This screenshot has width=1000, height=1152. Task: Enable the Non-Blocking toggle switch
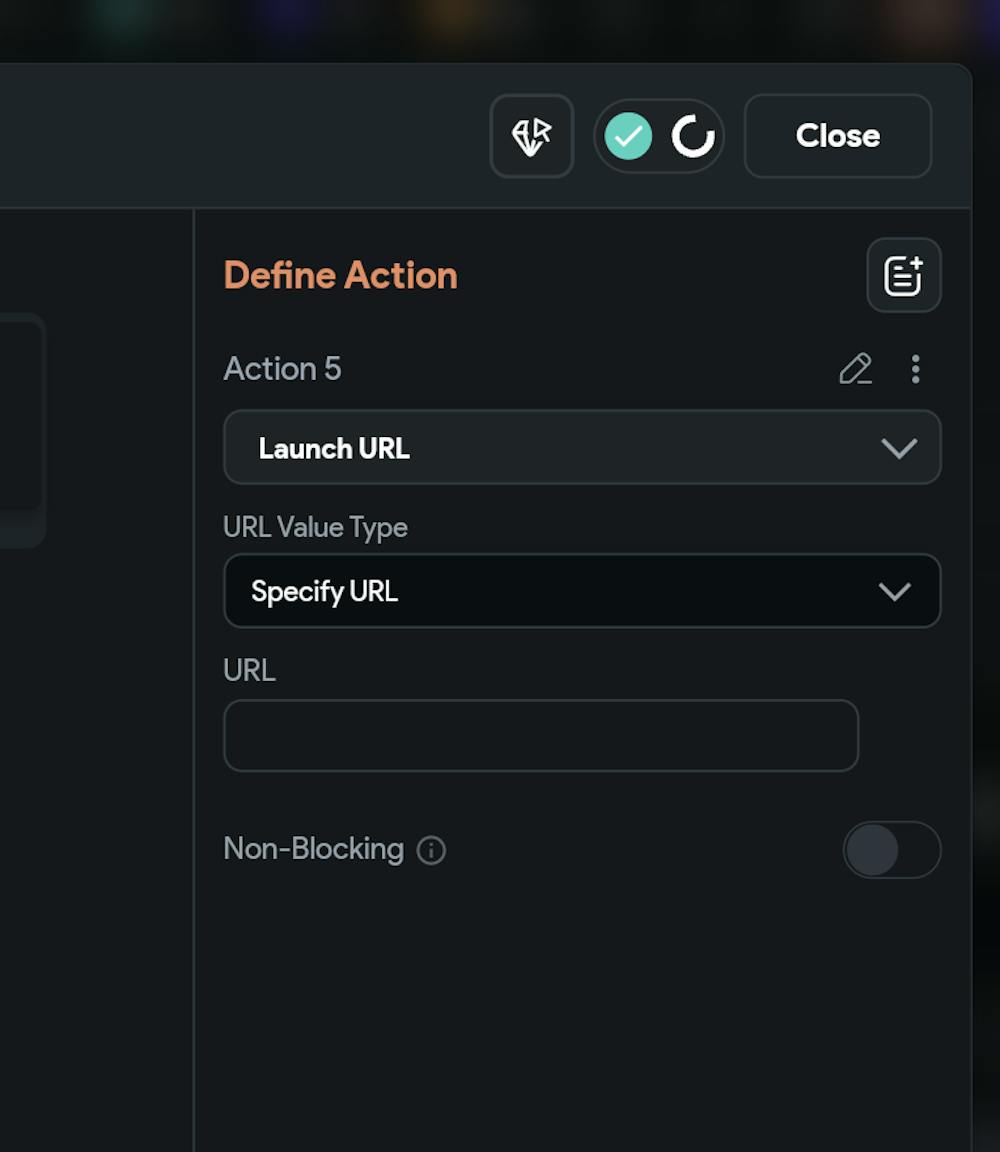pos(891,850)
